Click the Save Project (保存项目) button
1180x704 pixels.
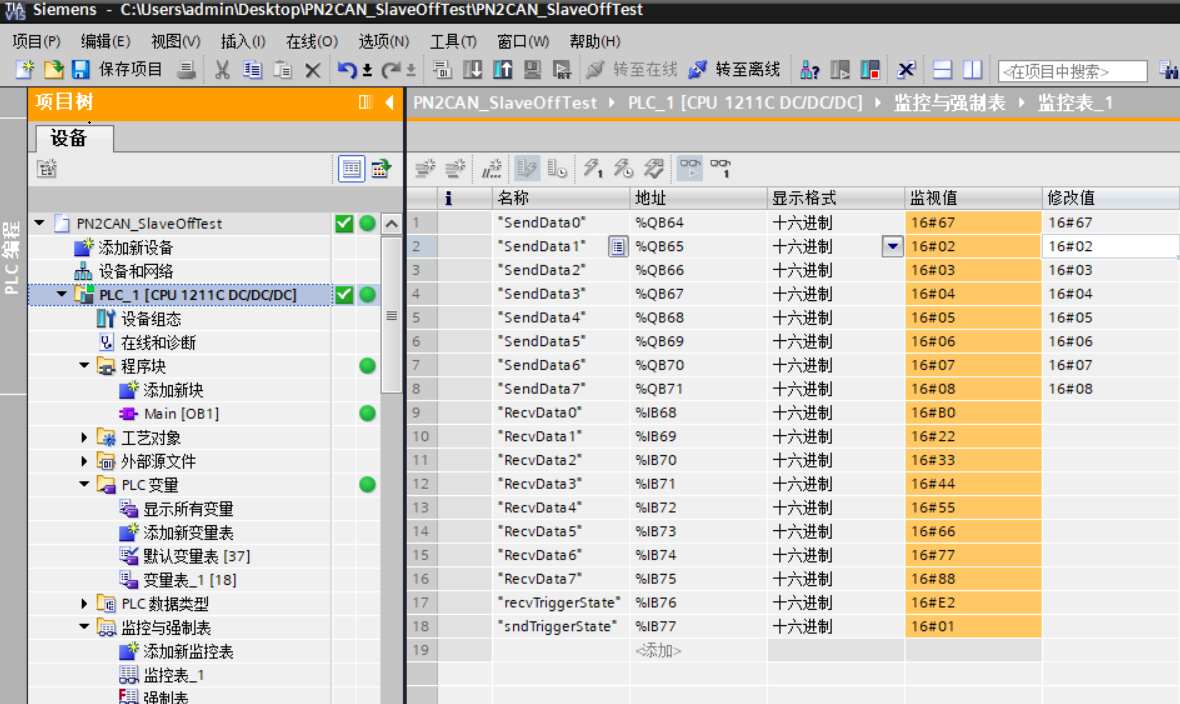(x=118, y=70)
